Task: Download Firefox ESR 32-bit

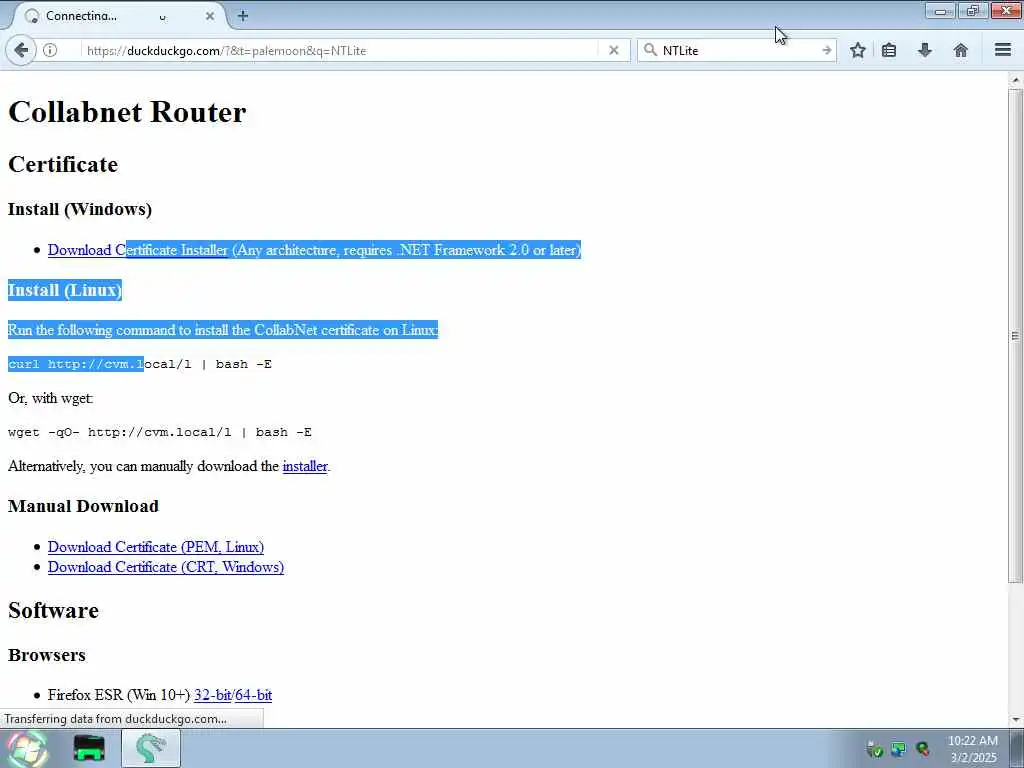Action: pos(212,695)
